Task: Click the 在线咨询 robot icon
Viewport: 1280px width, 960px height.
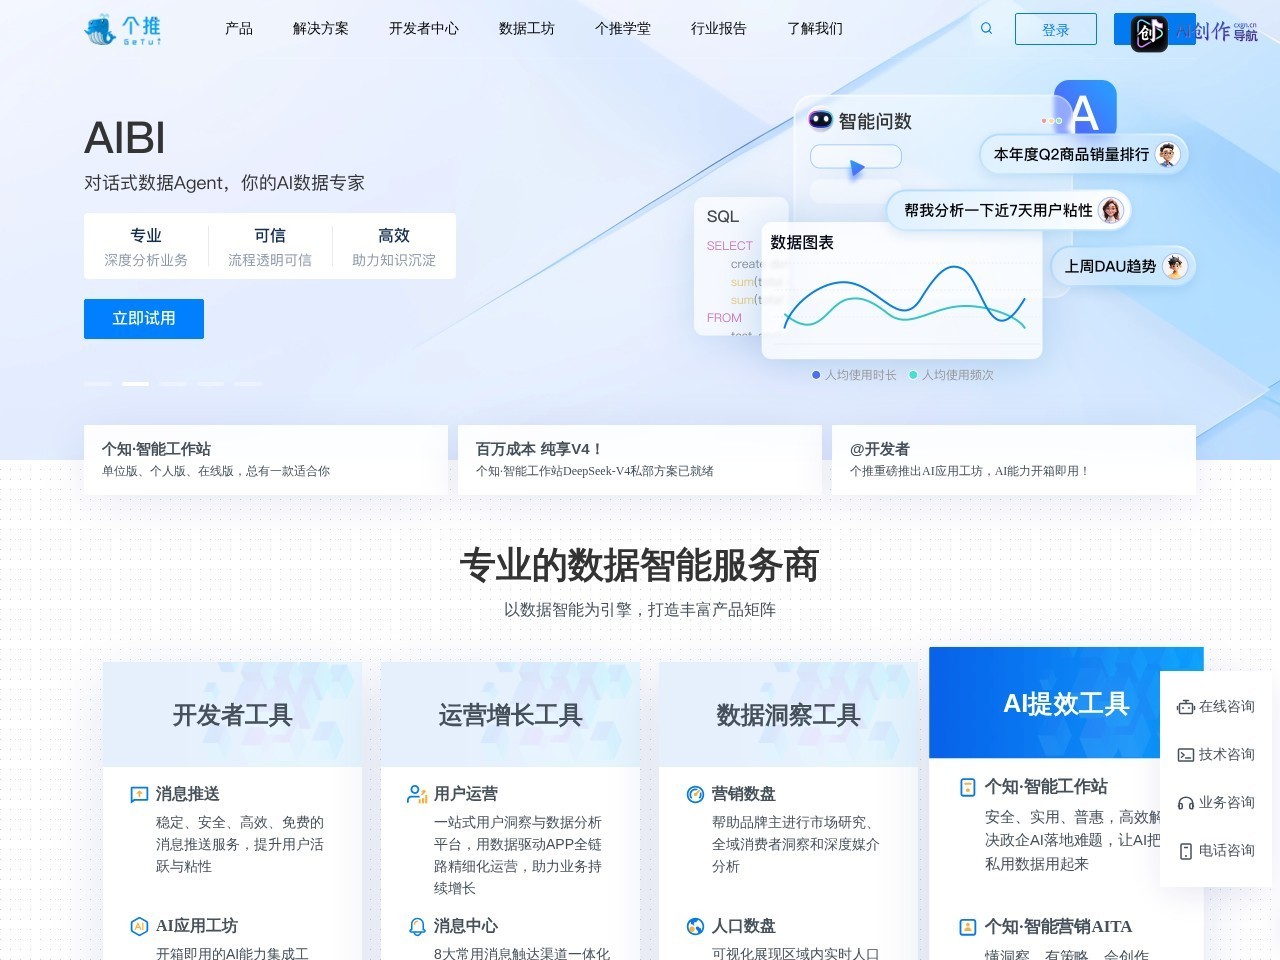Action: tap(1186, 707)
